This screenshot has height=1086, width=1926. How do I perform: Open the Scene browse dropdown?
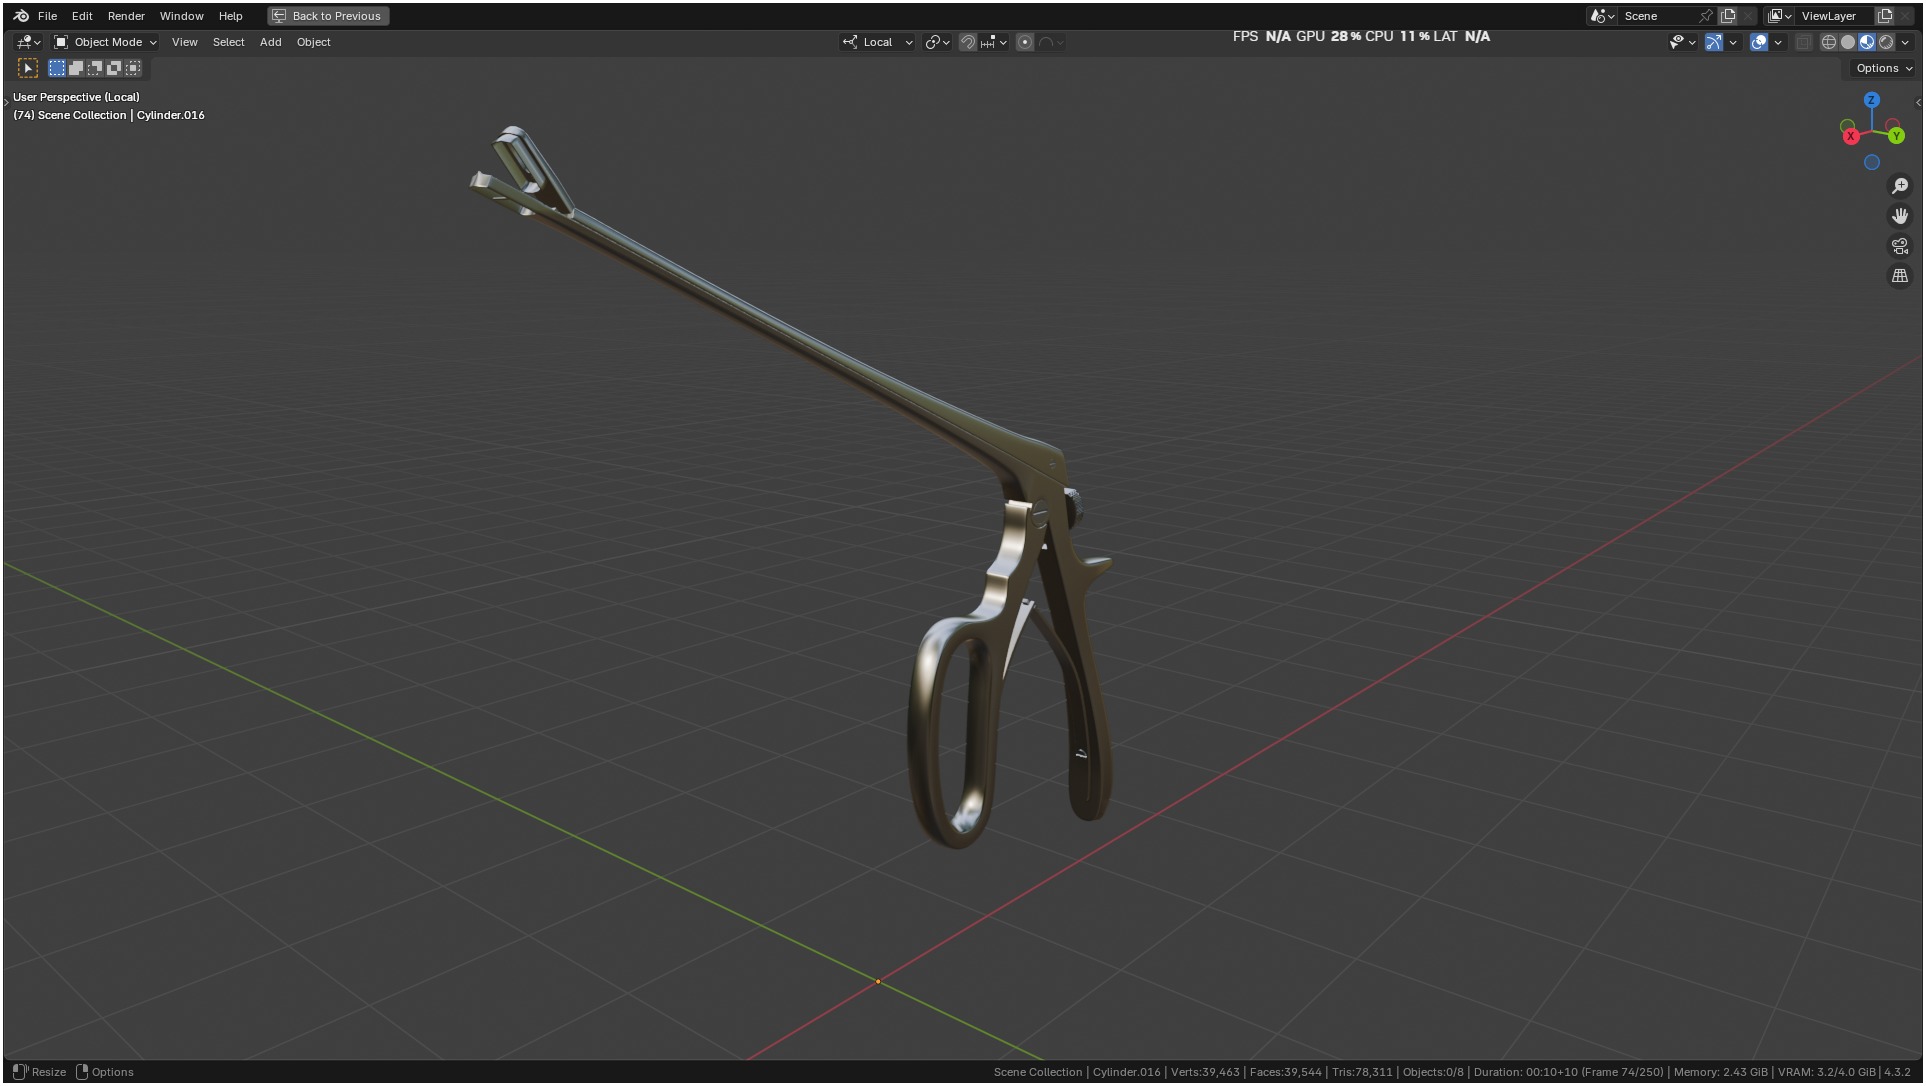click(1602, 16)
